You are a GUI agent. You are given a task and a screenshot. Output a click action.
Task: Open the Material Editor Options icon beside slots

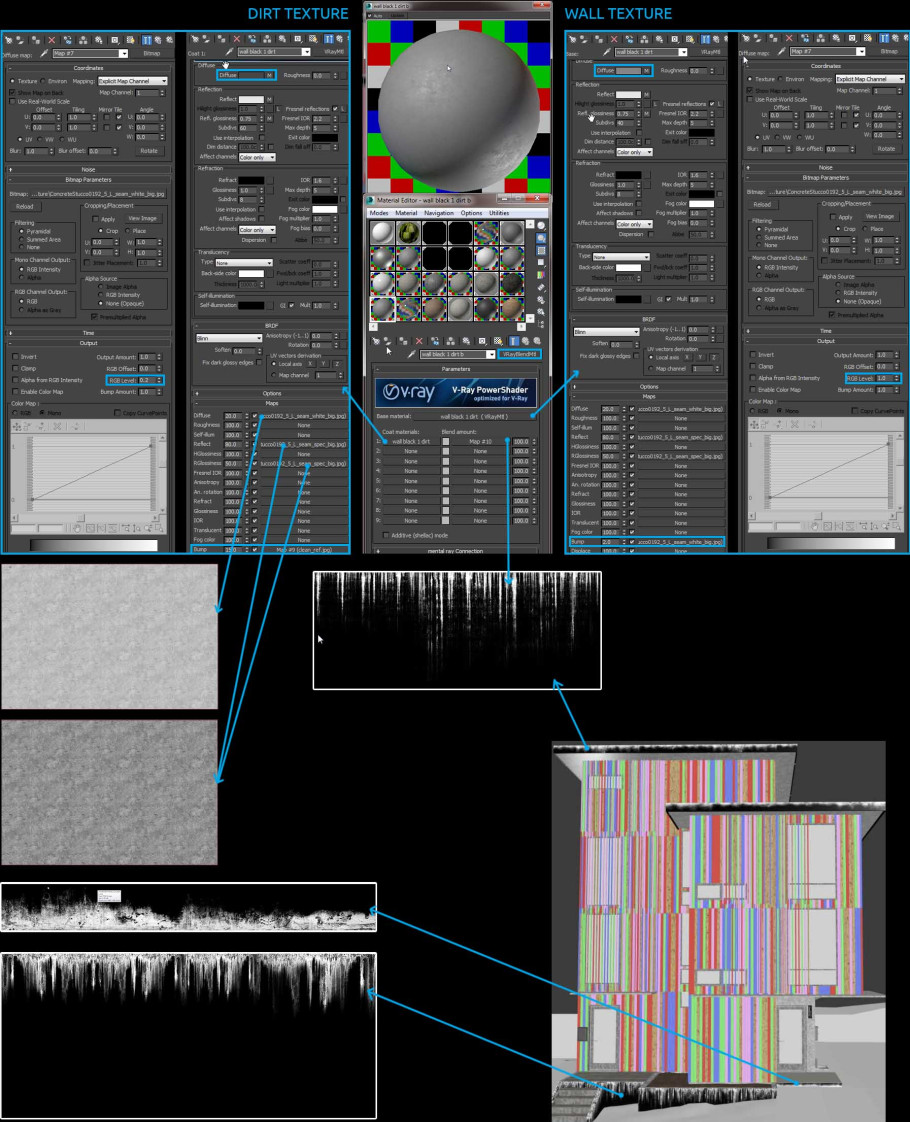coord(542,300)
